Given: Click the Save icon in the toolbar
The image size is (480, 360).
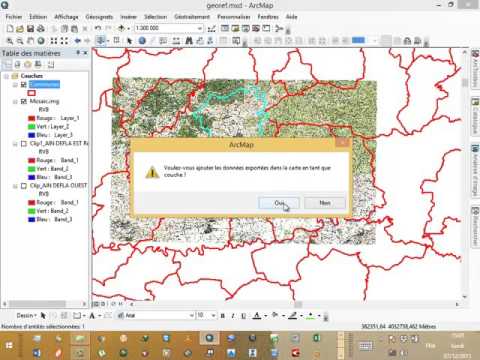Looking at the screenshot, I should click(x=30, y=29).
